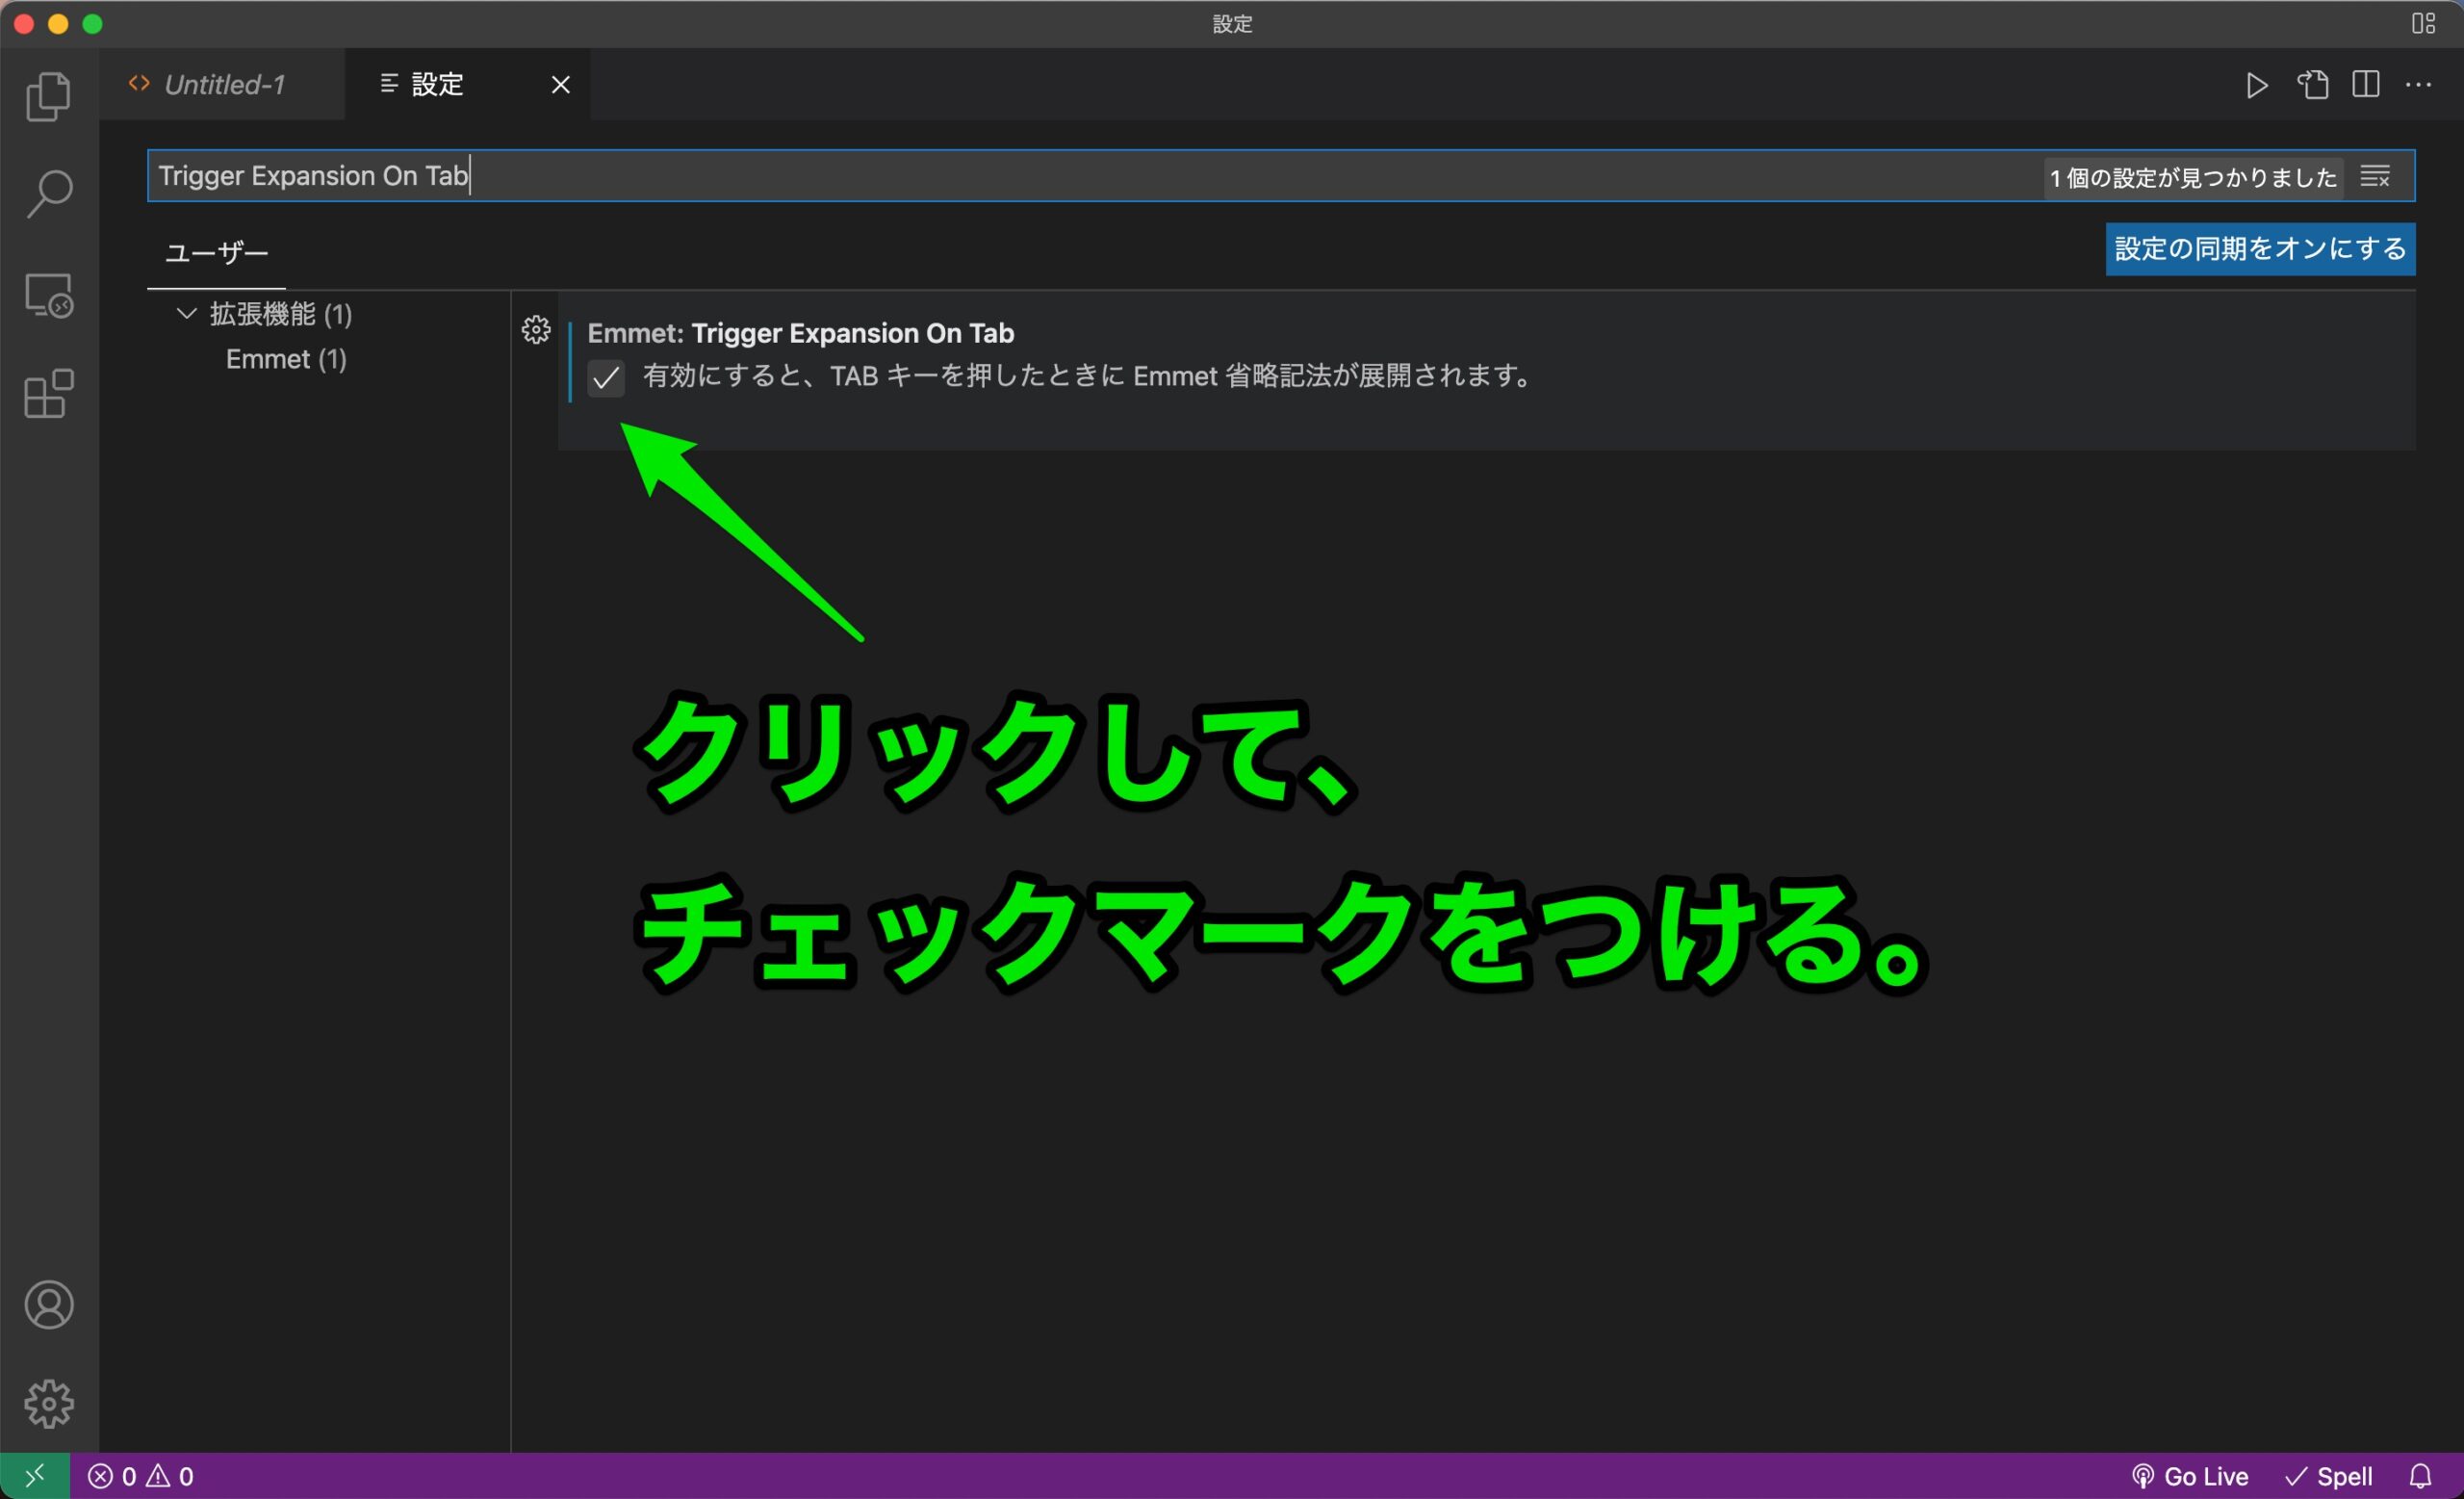Open settings JSON file icon
Image resolution: width=2464 pixels, height=1499 pixels.
[x=2312, y=85]
